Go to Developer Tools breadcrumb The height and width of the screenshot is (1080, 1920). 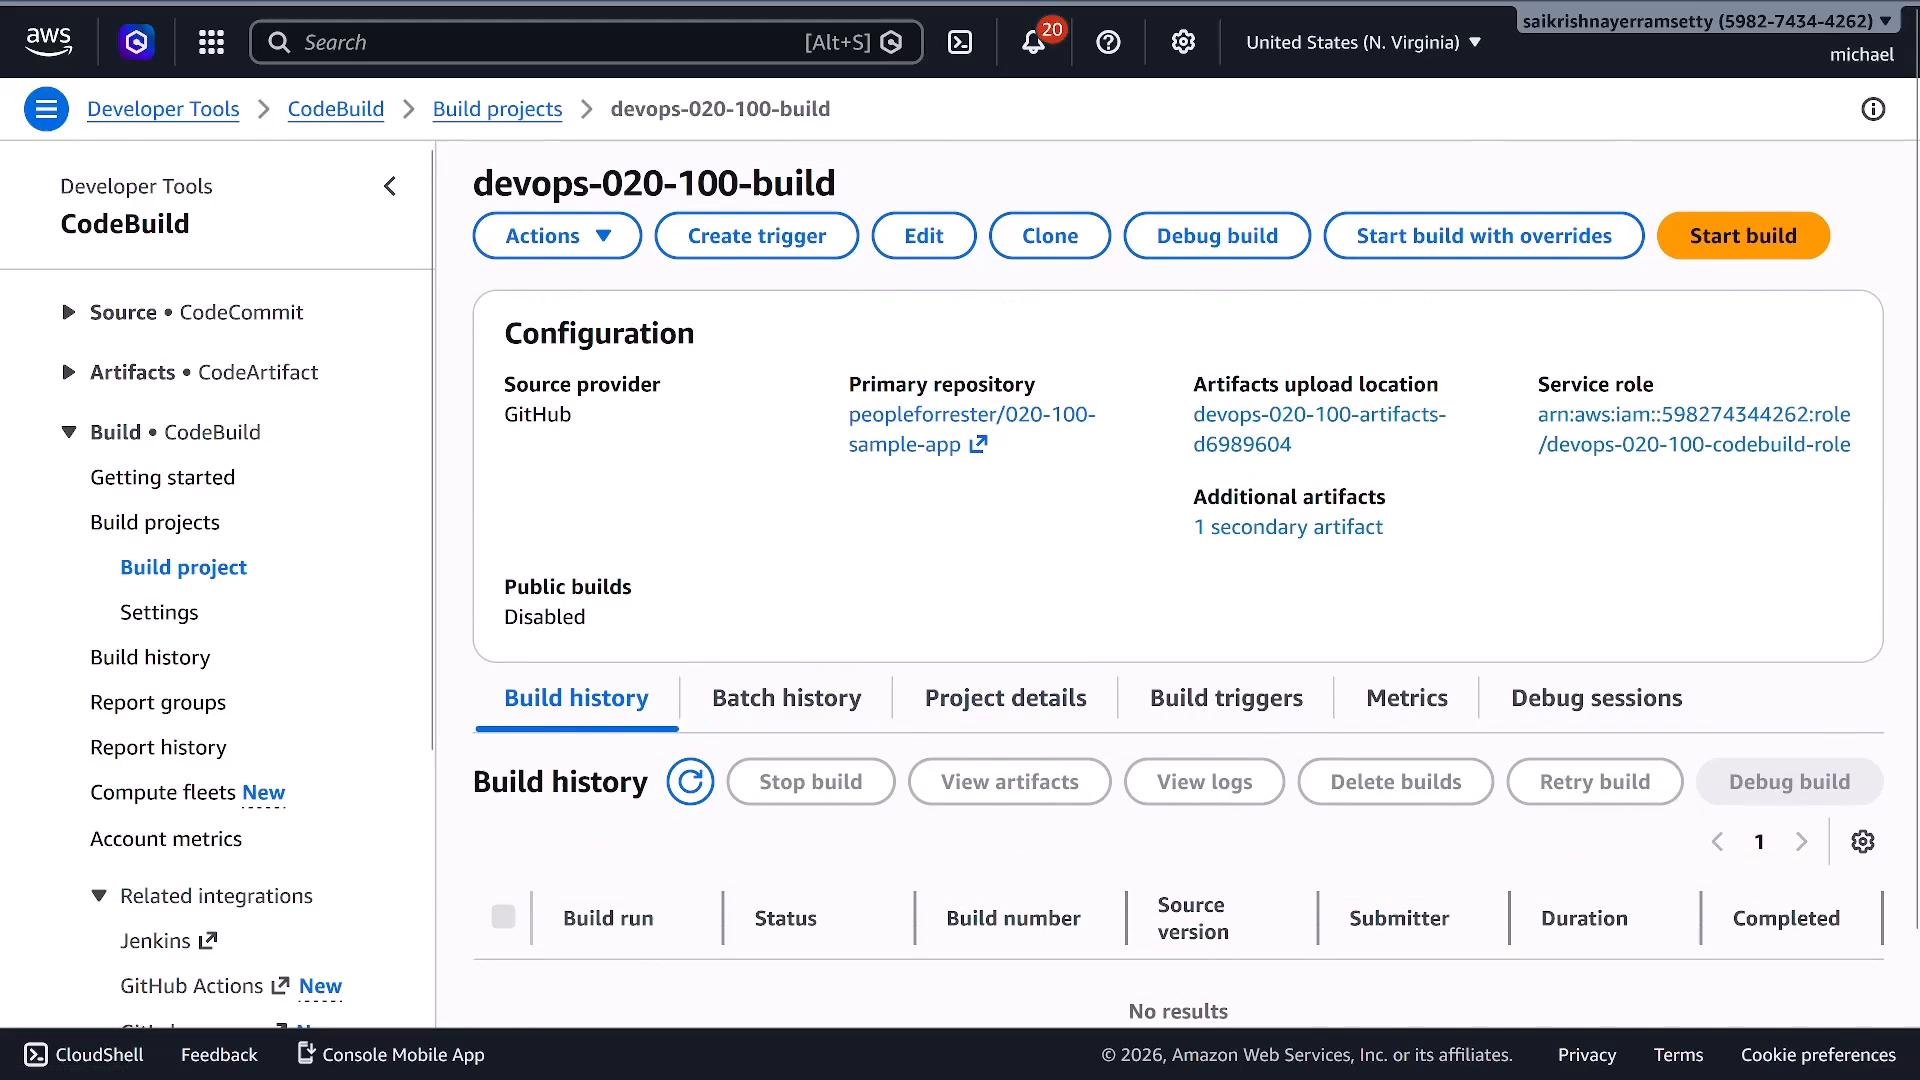coord(163,109)
